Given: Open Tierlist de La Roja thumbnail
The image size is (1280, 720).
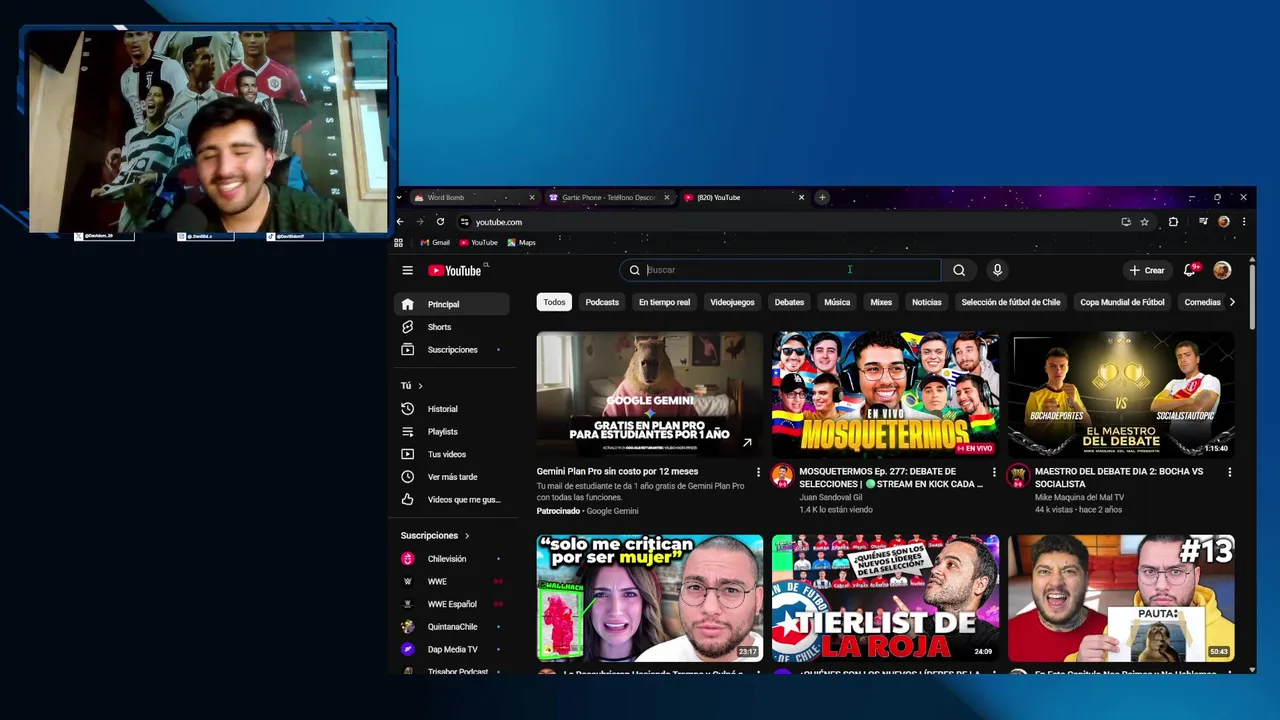Looking at the screenshot, I should click(885, 598).
